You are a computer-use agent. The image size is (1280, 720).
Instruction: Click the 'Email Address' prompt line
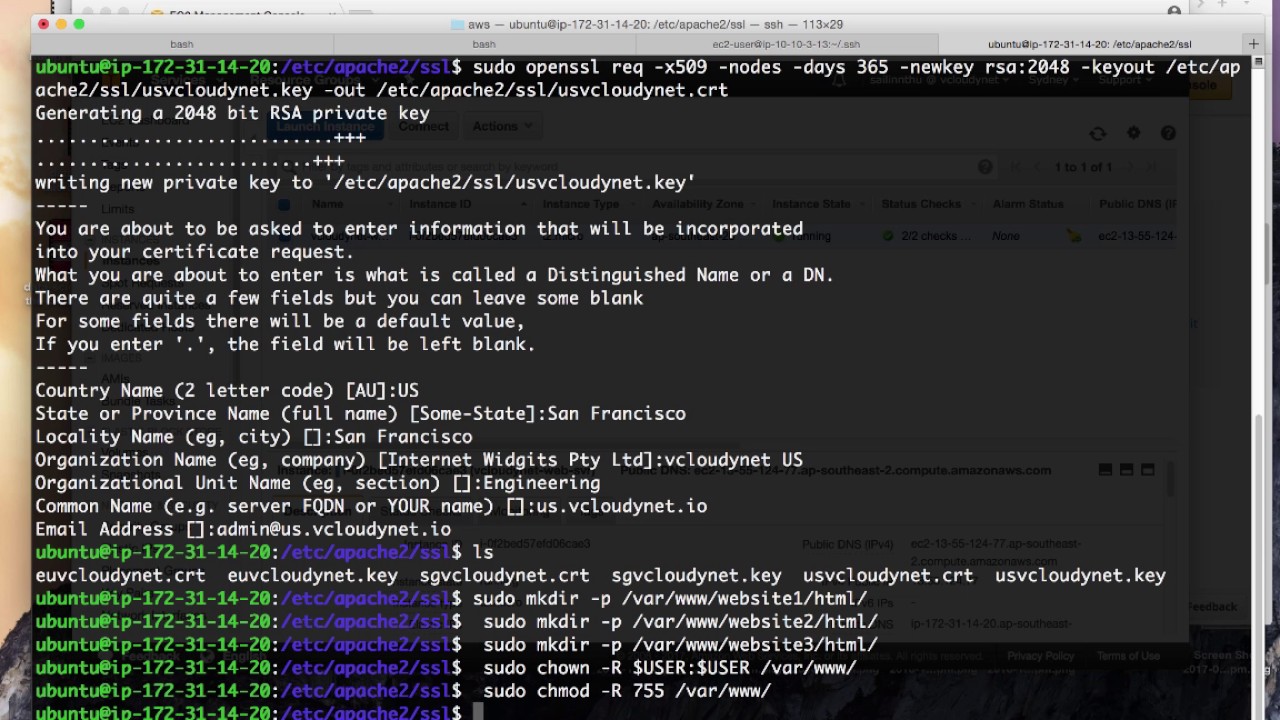243,529
